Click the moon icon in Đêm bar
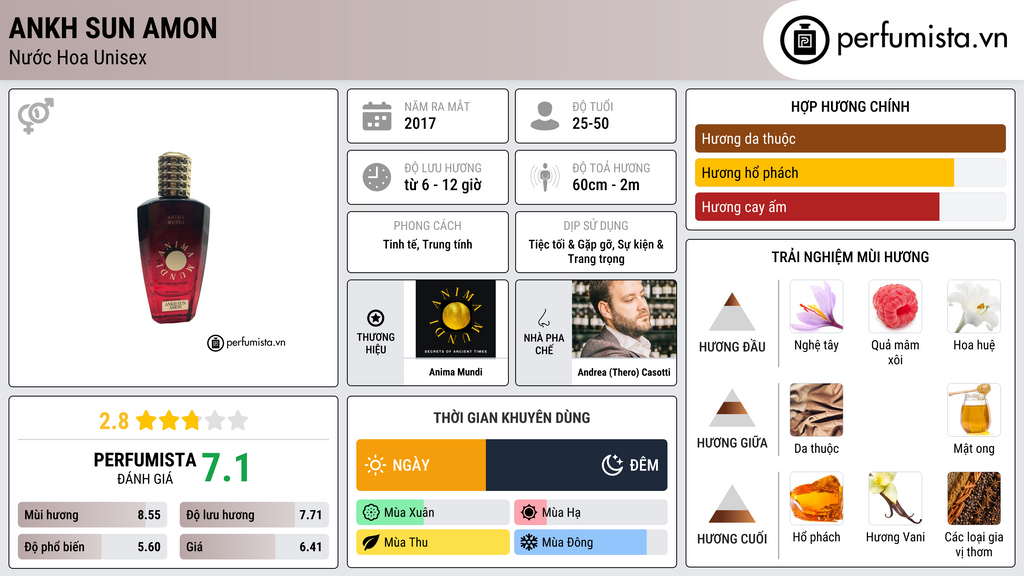Screen dimensions: 1024x576 [x=612, y=465]
